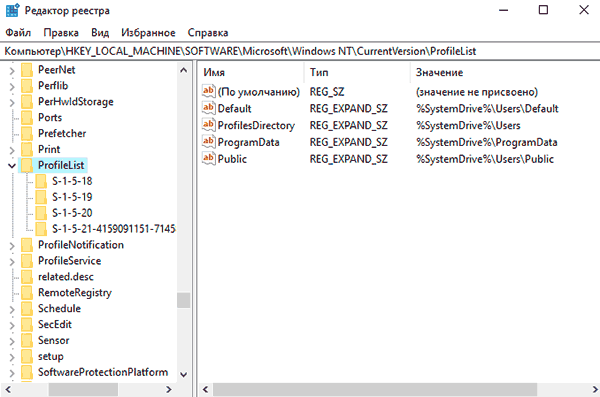Click the related.desc folder icon
Screen dimensions: 600x397
coord(27,277)
